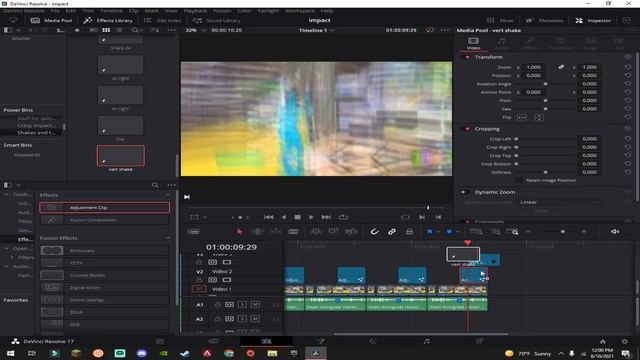This screenshot has width=640, height=360.
Task: Toggle the Linked Selection chain icon
Action: pos(392,231)
